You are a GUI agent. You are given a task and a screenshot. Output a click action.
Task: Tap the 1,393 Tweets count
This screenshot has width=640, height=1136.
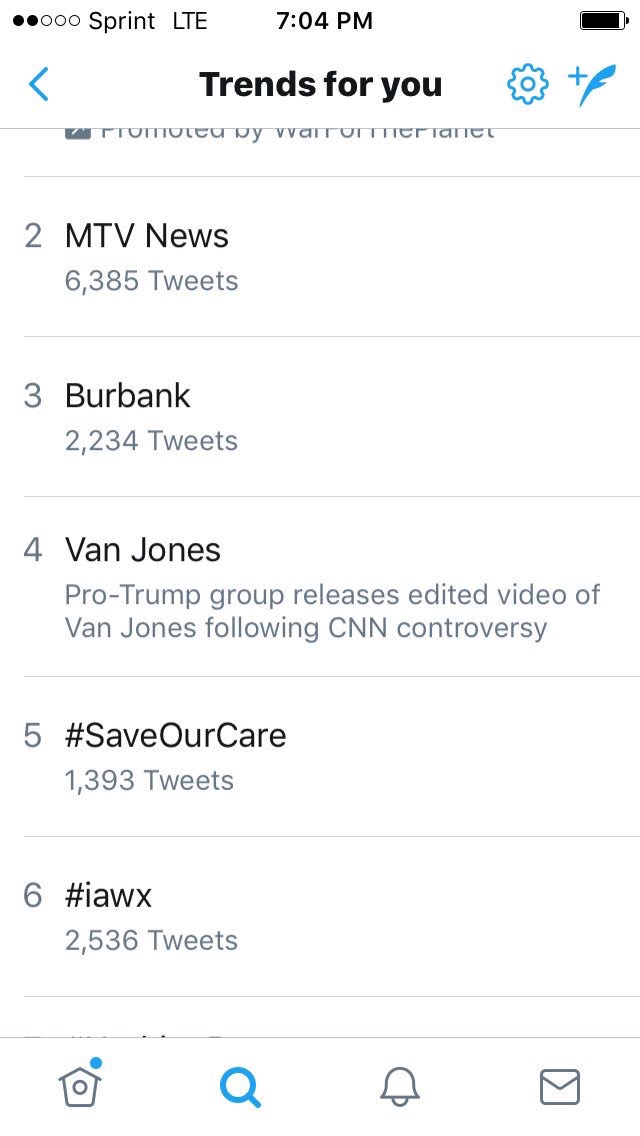click(149, 781)
